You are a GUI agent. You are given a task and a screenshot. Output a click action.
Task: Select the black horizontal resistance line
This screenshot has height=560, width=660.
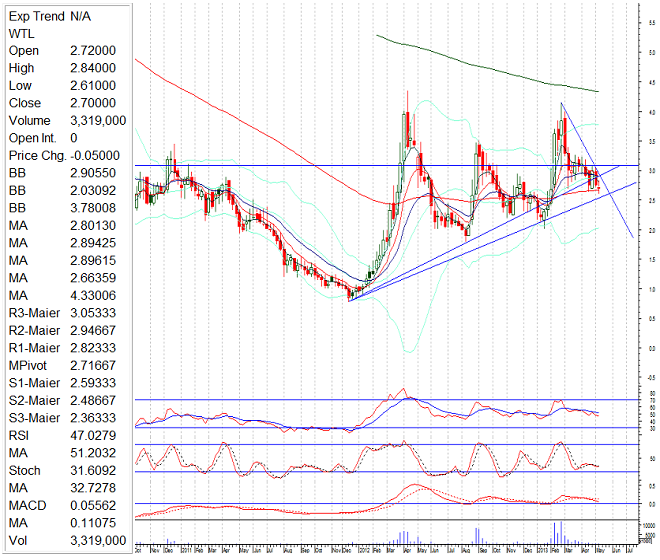[x=300, y=165]
